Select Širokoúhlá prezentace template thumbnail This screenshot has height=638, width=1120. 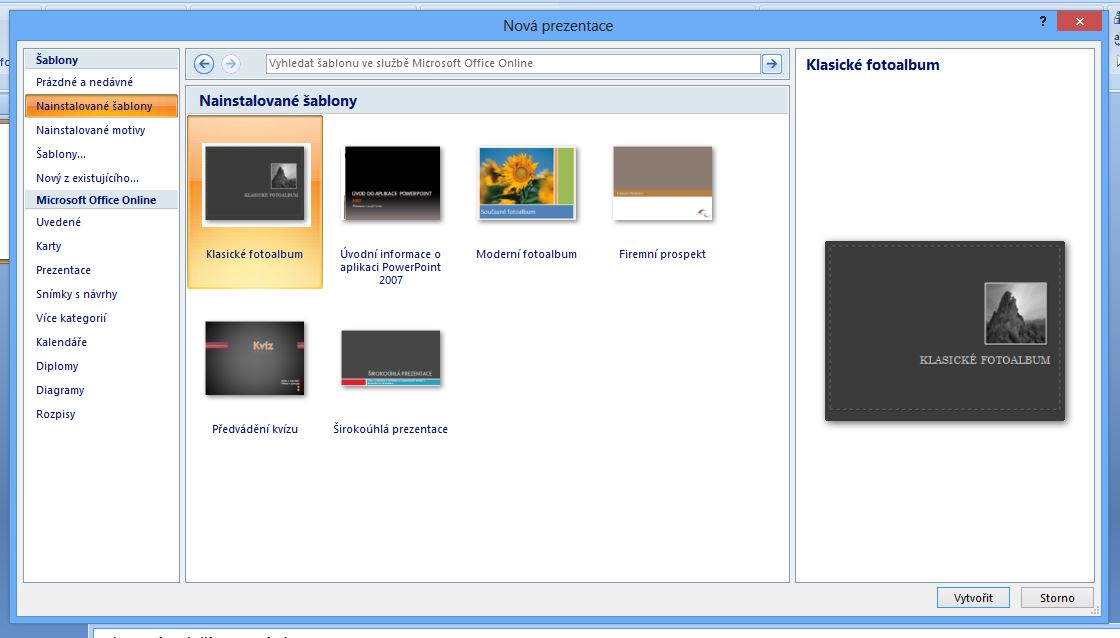(x=391, y=358)
